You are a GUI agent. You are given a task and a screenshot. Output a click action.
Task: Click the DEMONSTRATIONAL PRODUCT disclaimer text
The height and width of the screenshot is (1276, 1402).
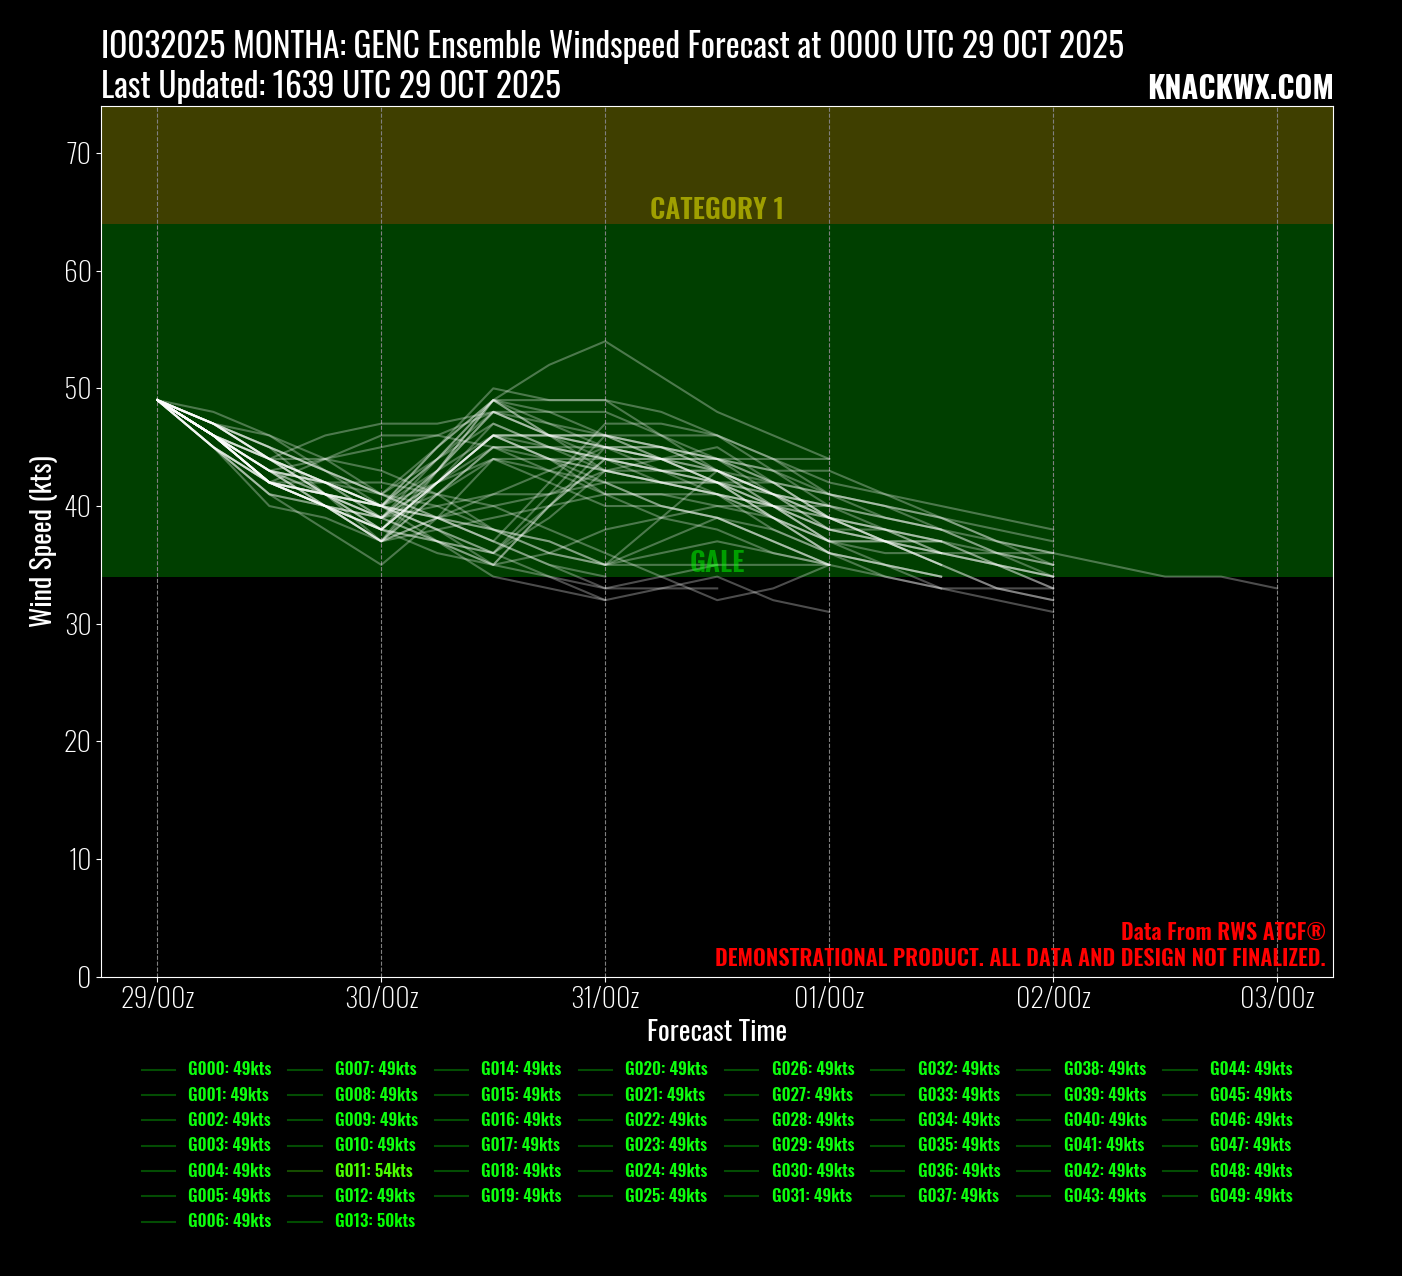click(1019, 957)
